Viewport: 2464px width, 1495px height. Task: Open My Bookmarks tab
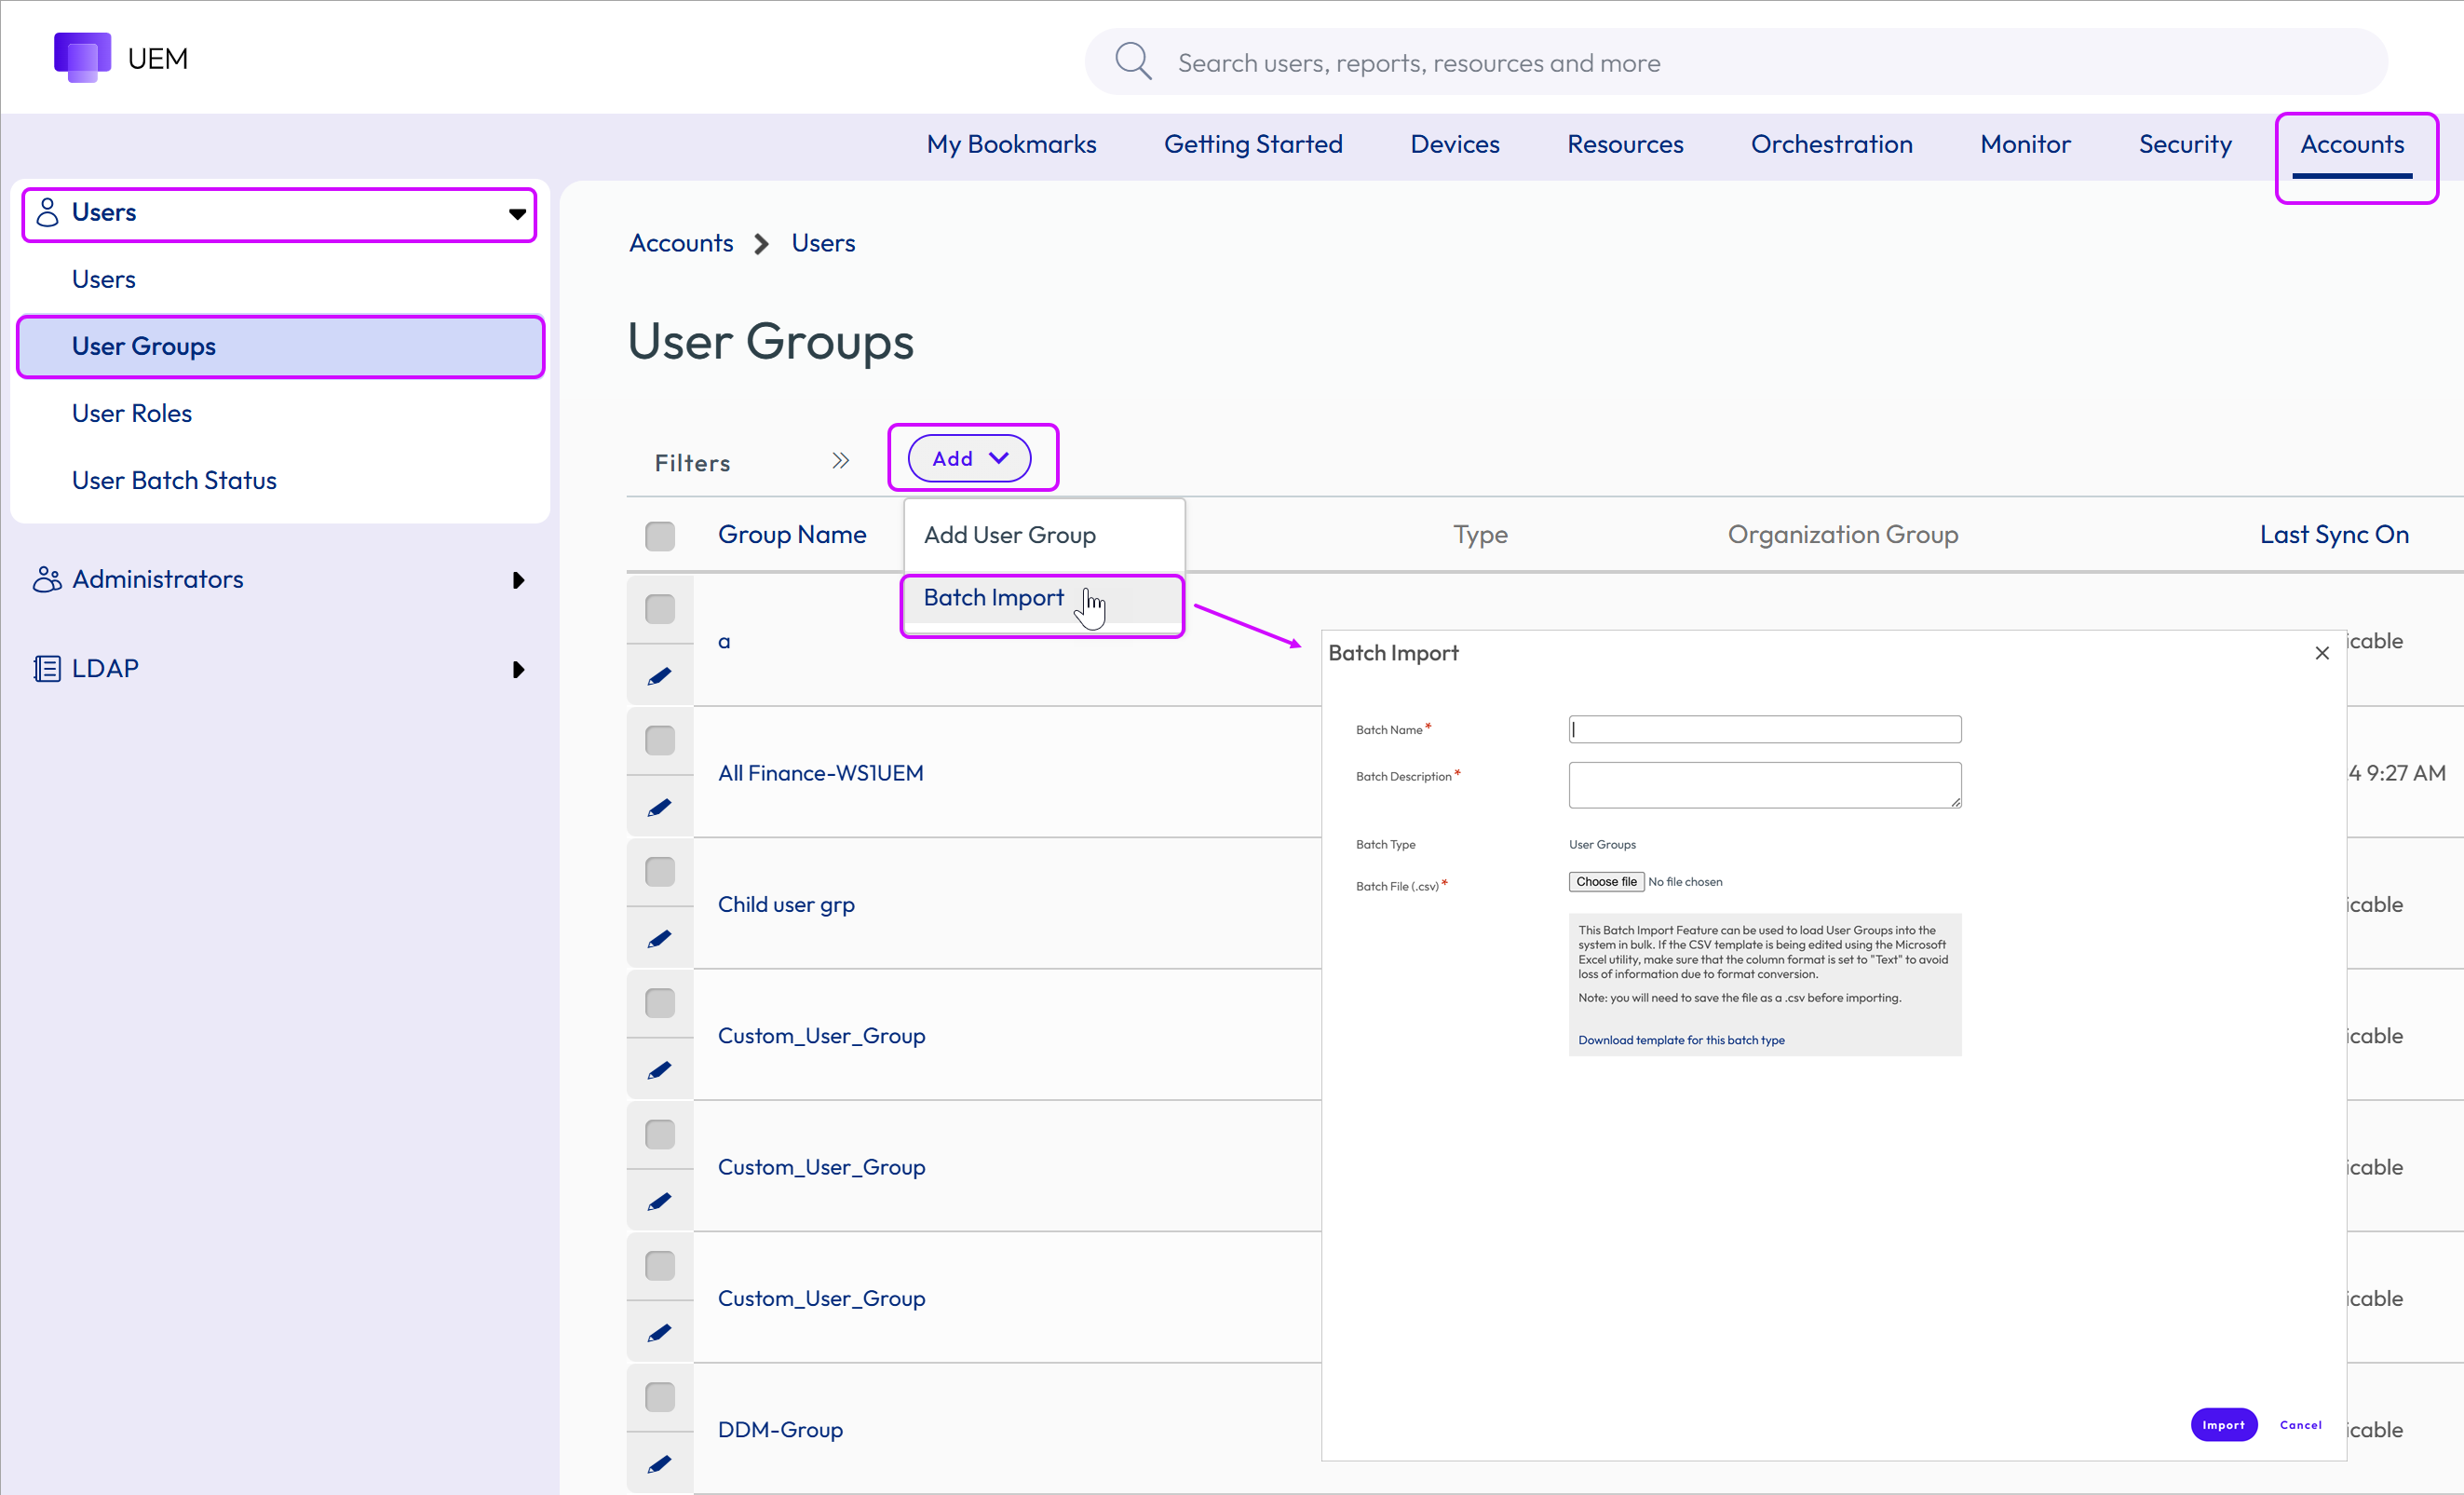coord(1011,144)
